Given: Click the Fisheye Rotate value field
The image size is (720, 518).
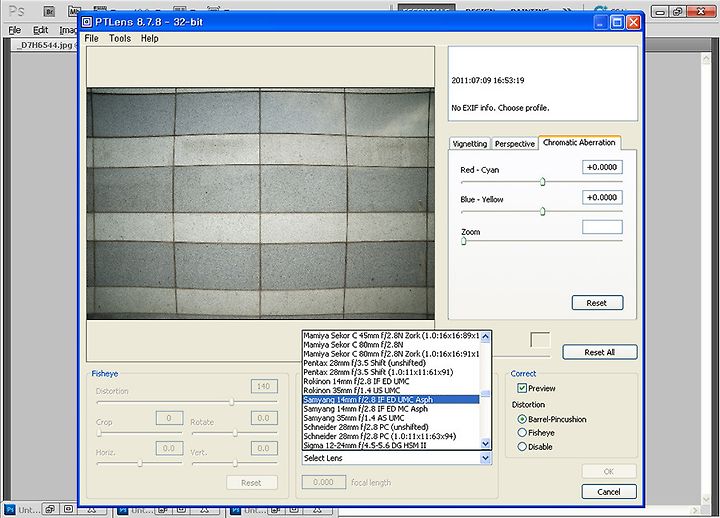Looking at the screenshot, I should (x=264, y=418).
